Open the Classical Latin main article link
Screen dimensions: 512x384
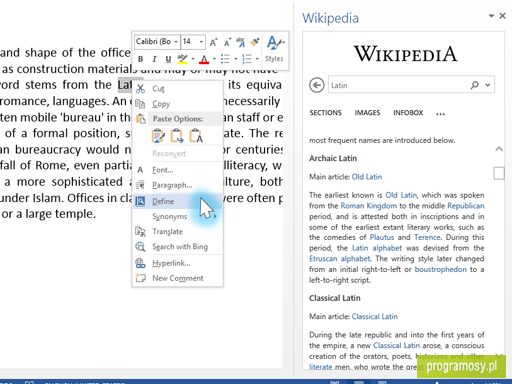coord(375,316)
